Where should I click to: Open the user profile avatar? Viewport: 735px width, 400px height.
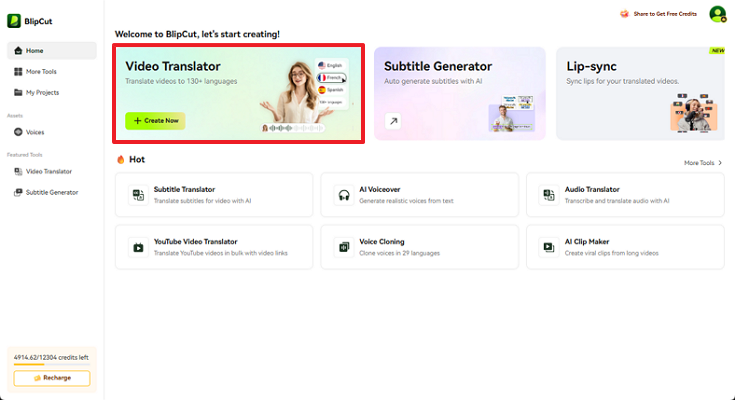tap(716, 14)
